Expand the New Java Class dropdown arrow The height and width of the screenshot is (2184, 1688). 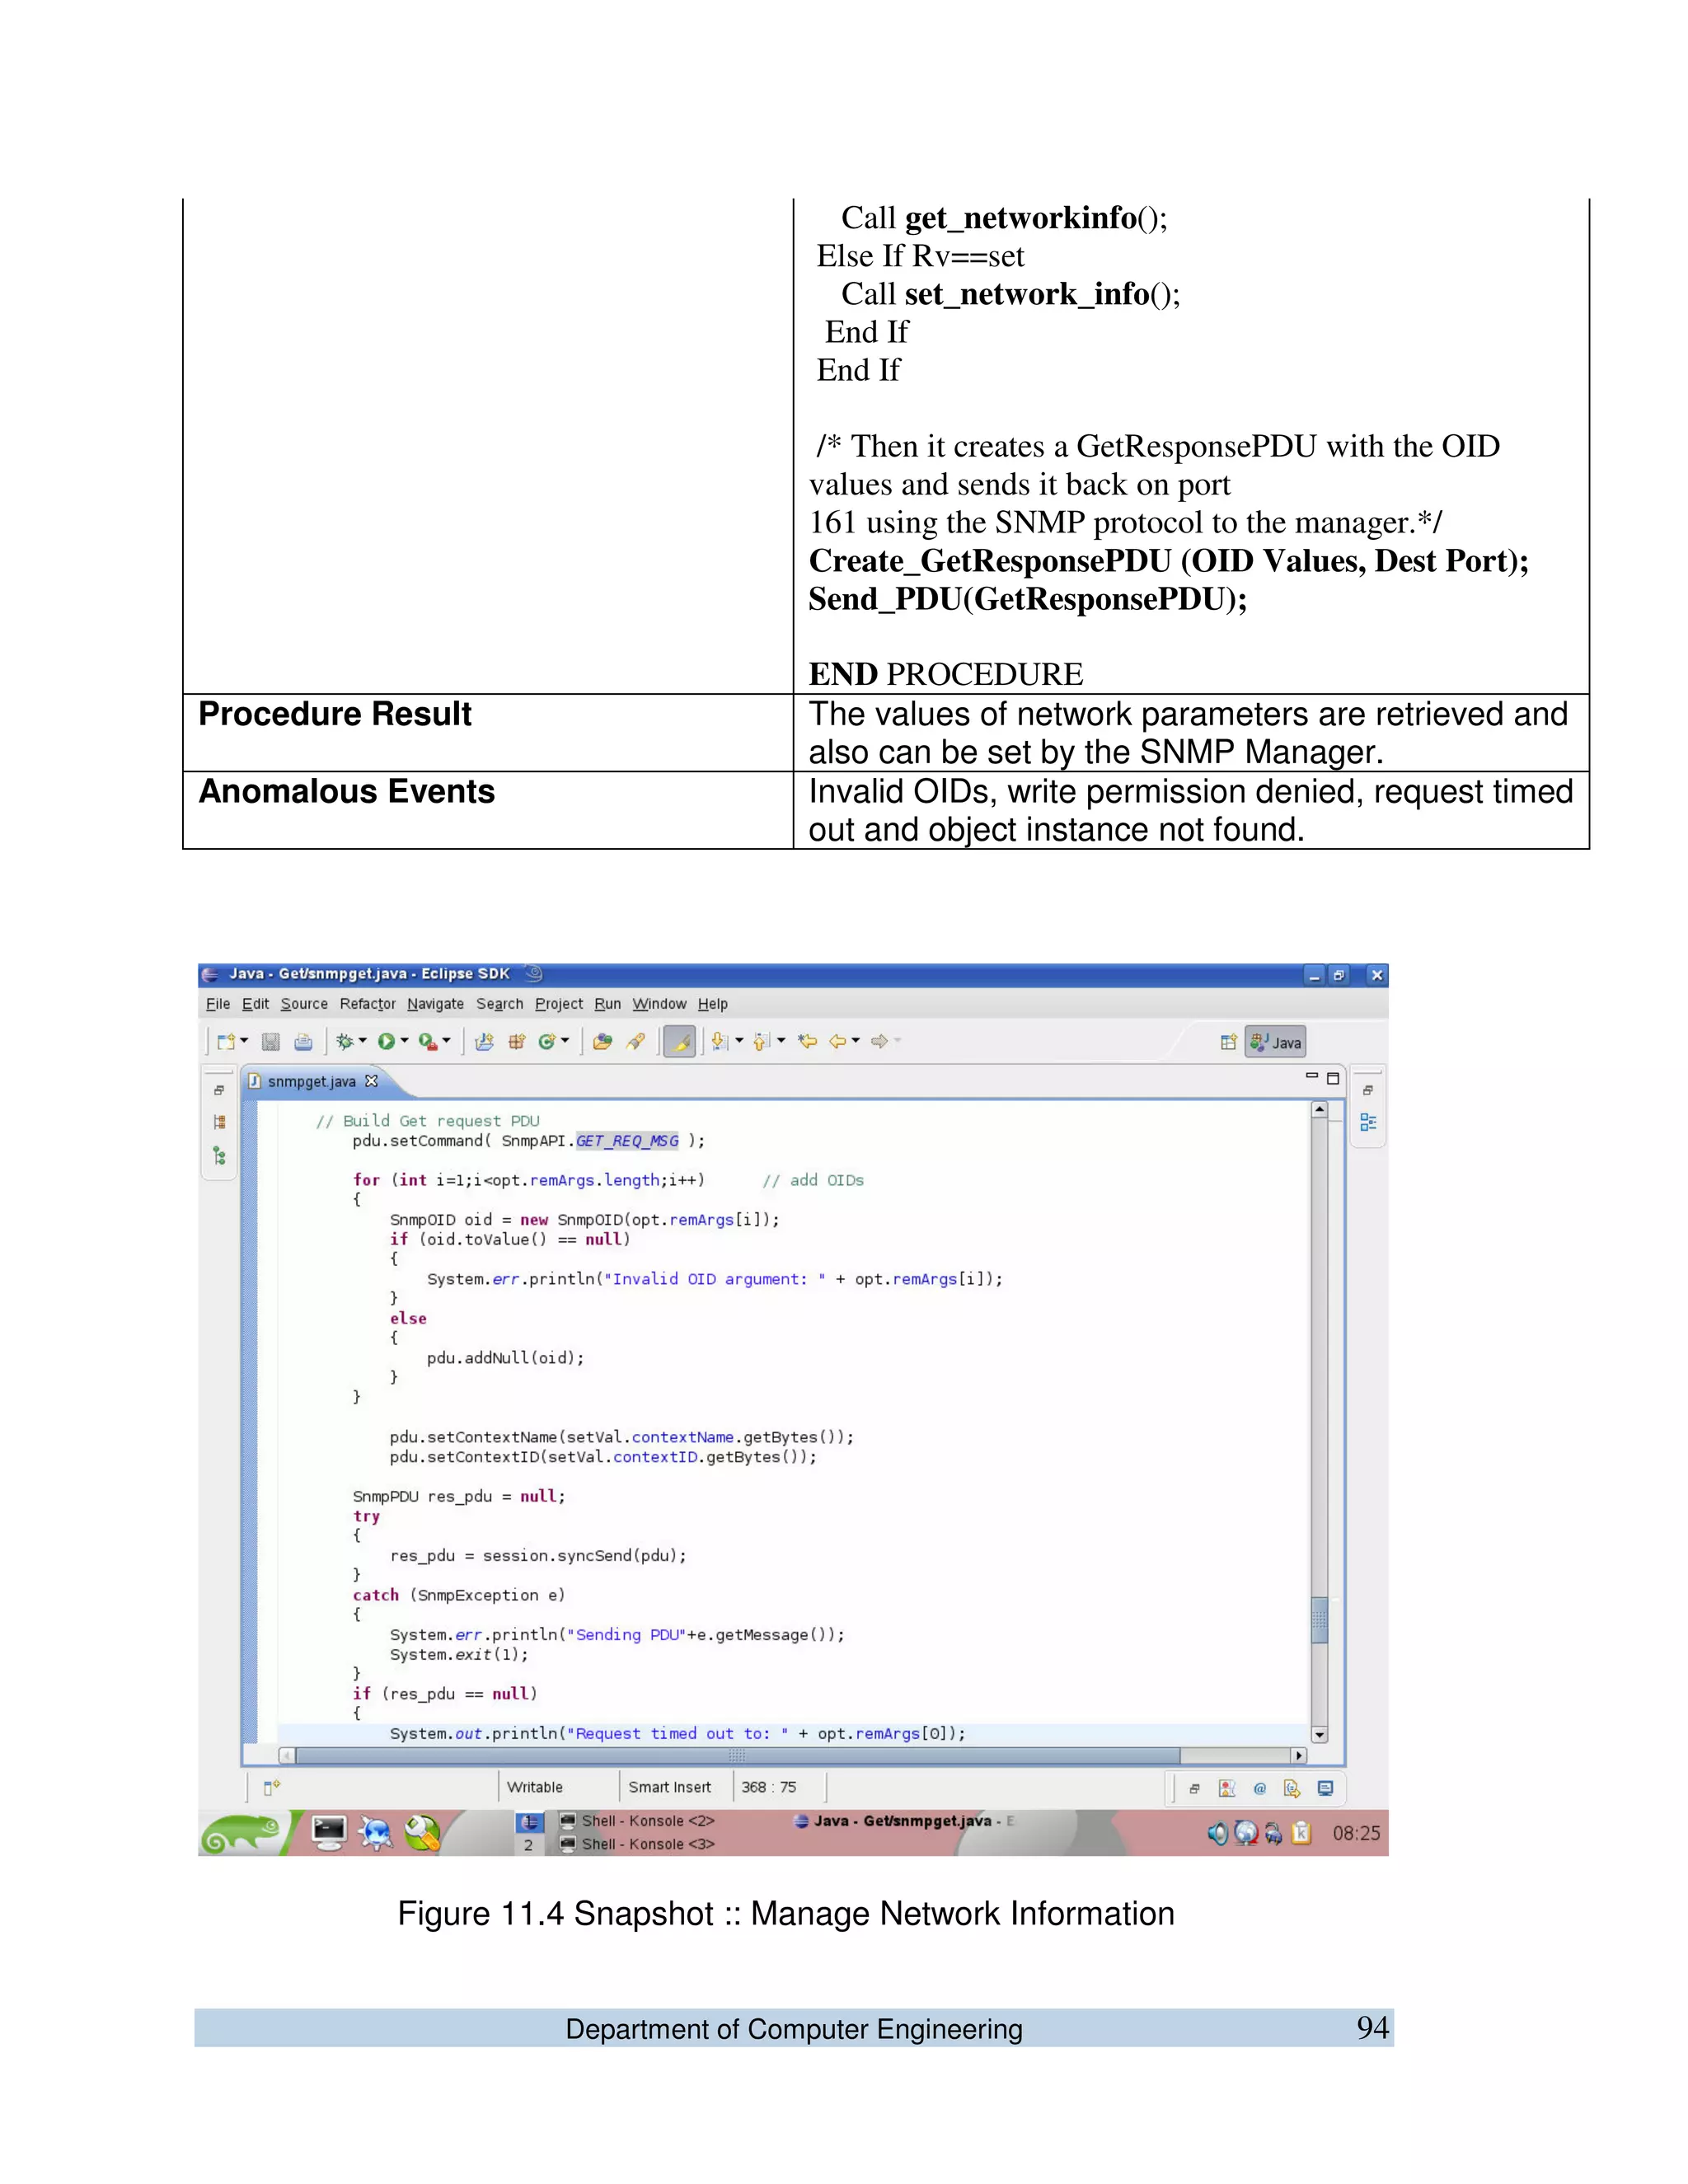click(565, 1041)
